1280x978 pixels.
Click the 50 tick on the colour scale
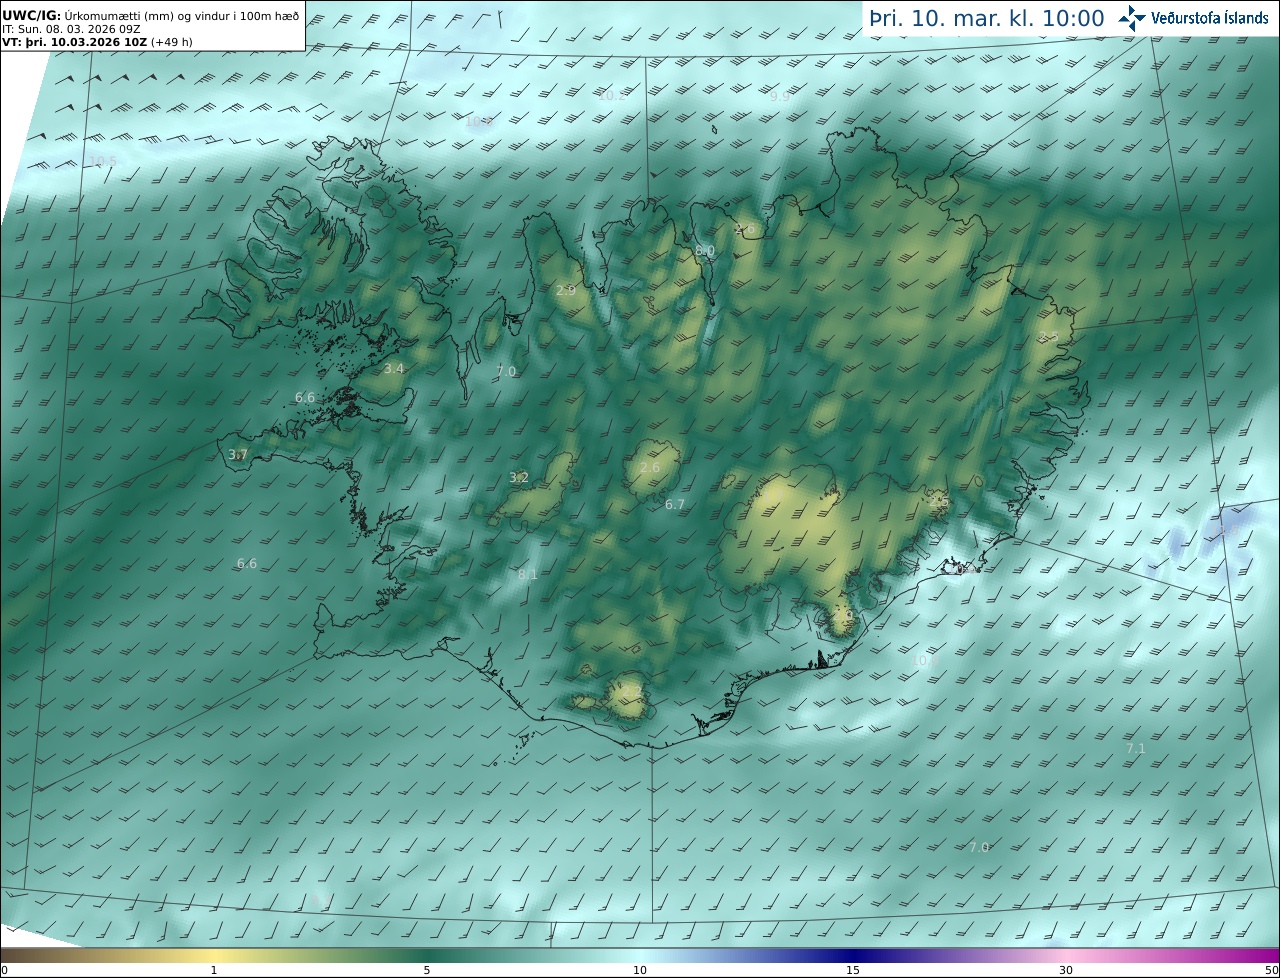click(1272, 970)
